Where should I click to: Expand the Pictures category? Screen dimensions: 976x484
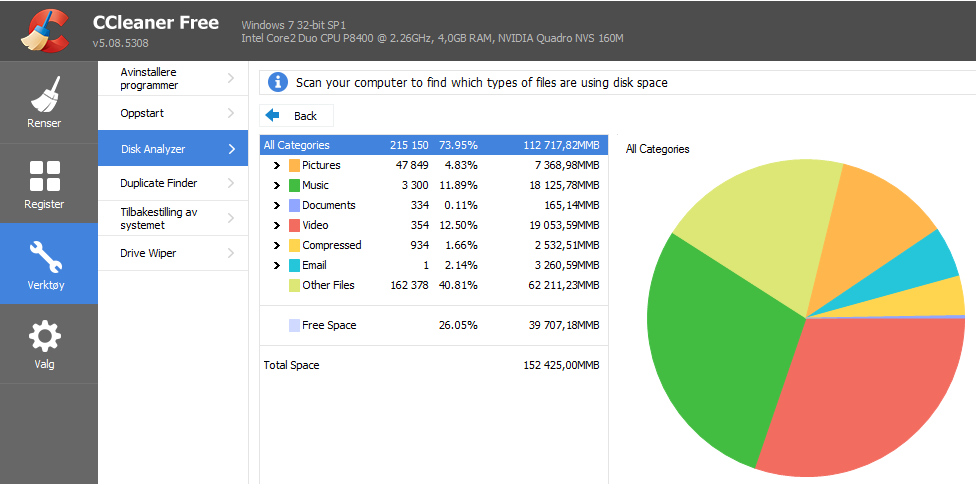coord(277,165)
